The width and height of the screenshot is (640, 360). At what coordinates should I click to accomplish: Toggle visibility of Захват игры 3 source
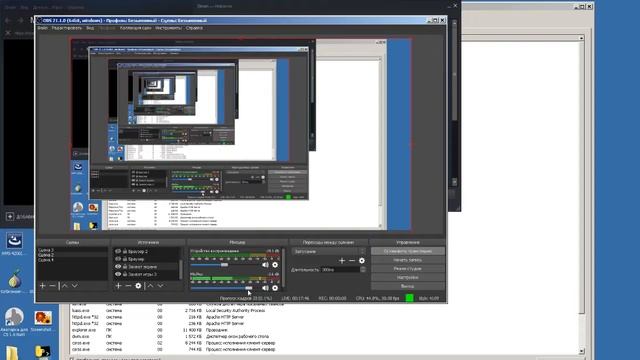coord(118,274)
